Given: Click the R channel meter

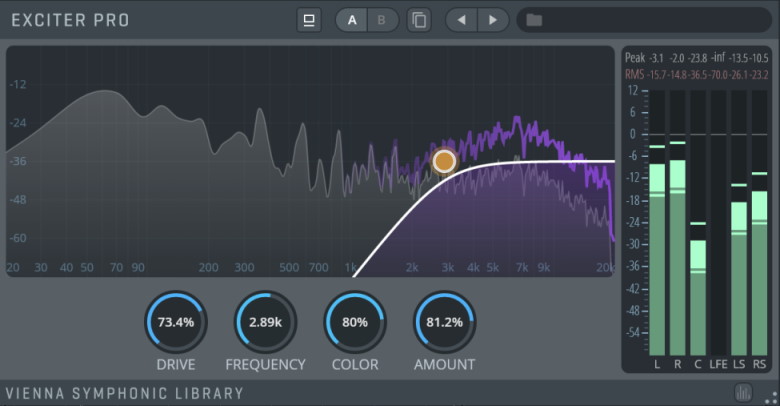Looking at the screenshot, I should pos(678,223).
